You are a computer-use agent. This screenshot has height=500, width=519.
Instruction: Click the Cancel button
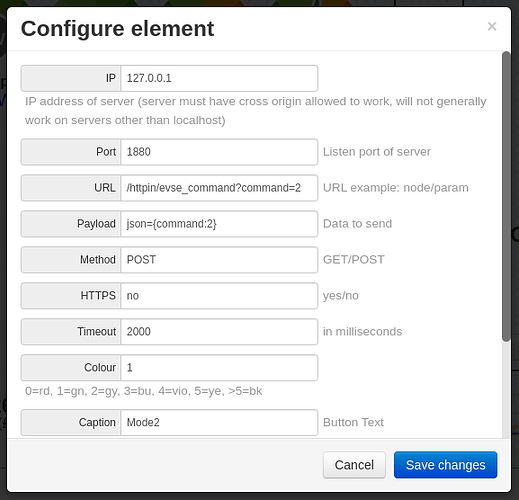tap(354, 465)
